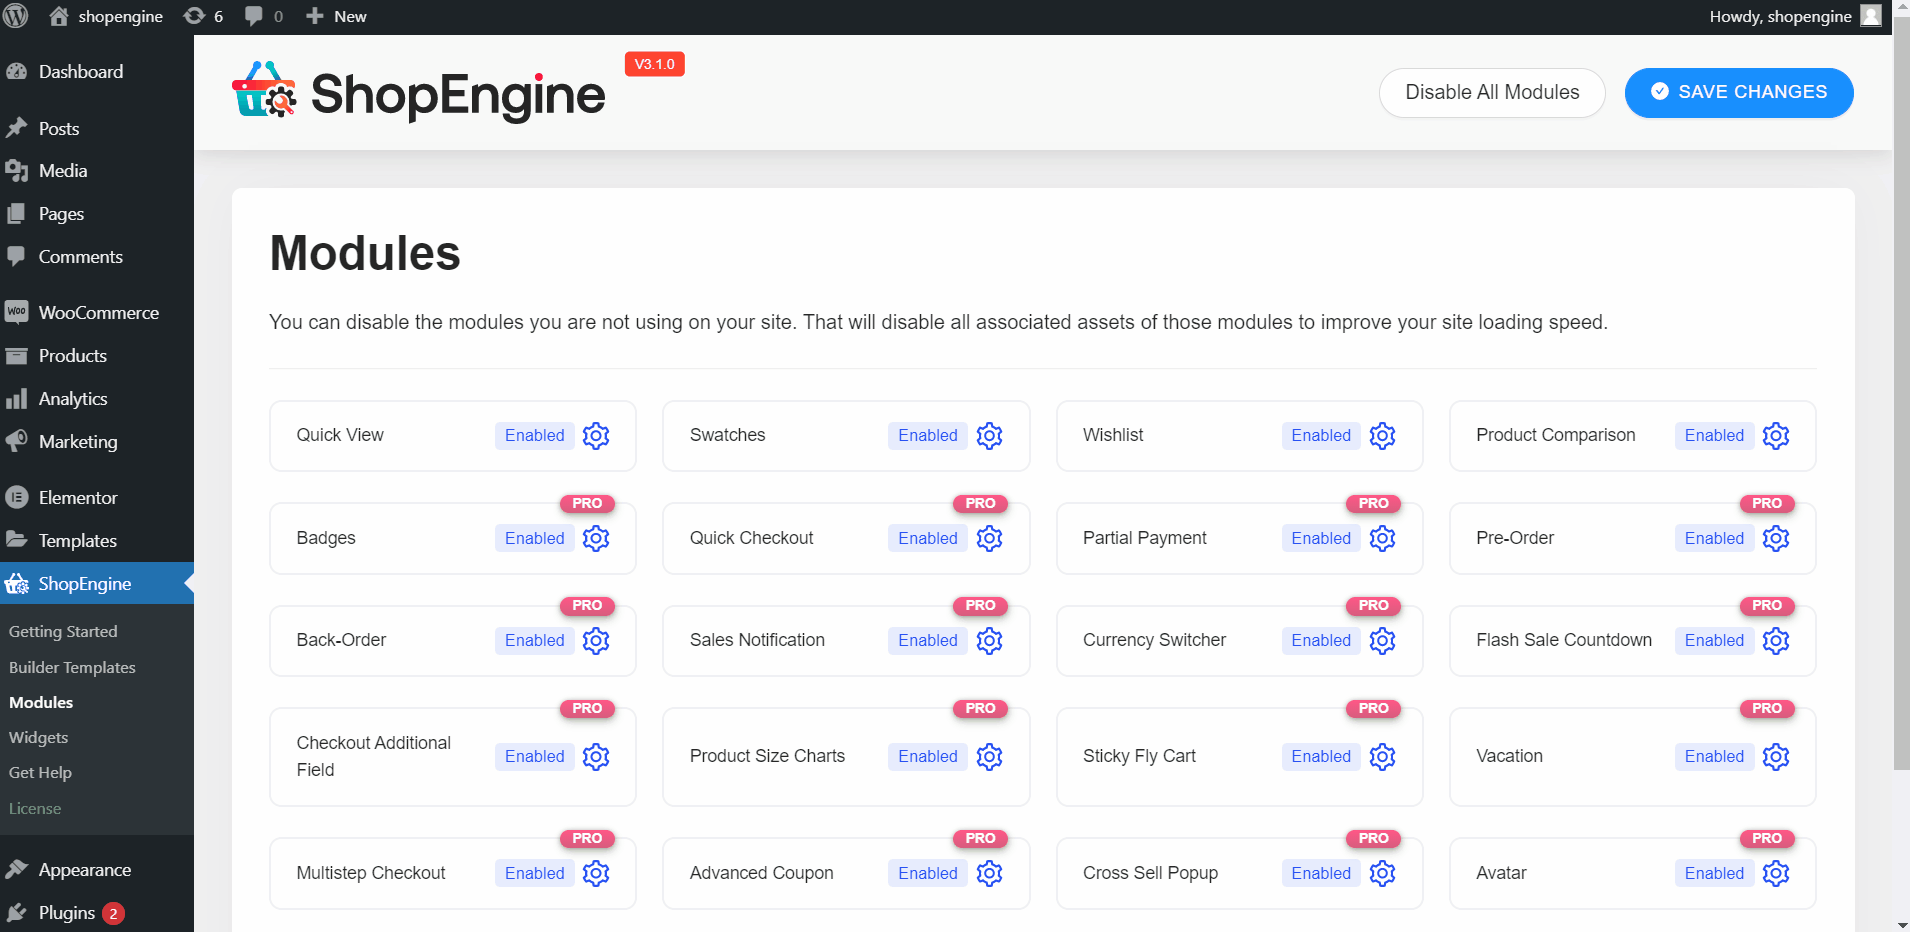
Task: Open settings gear for Quick Checkout module
Action: [x=989, y=538]
